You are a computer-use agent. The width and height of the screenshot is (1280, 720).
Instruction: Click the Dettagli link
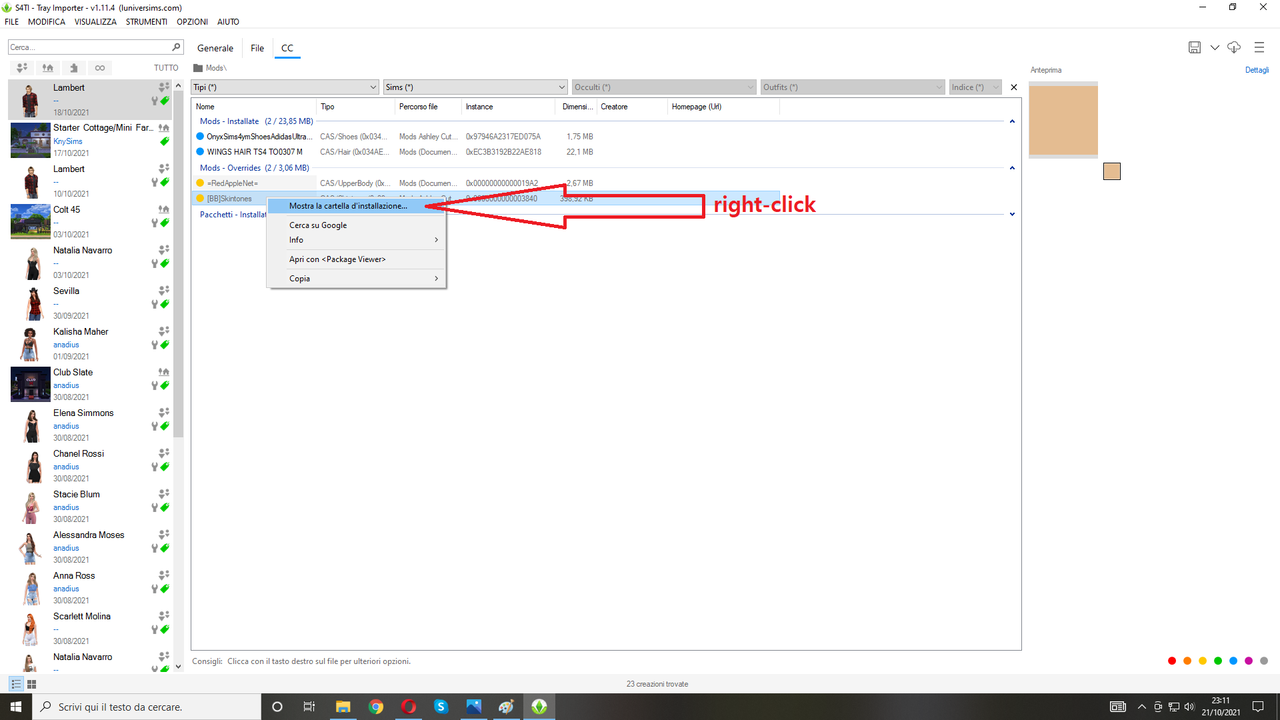point(1257,70)
